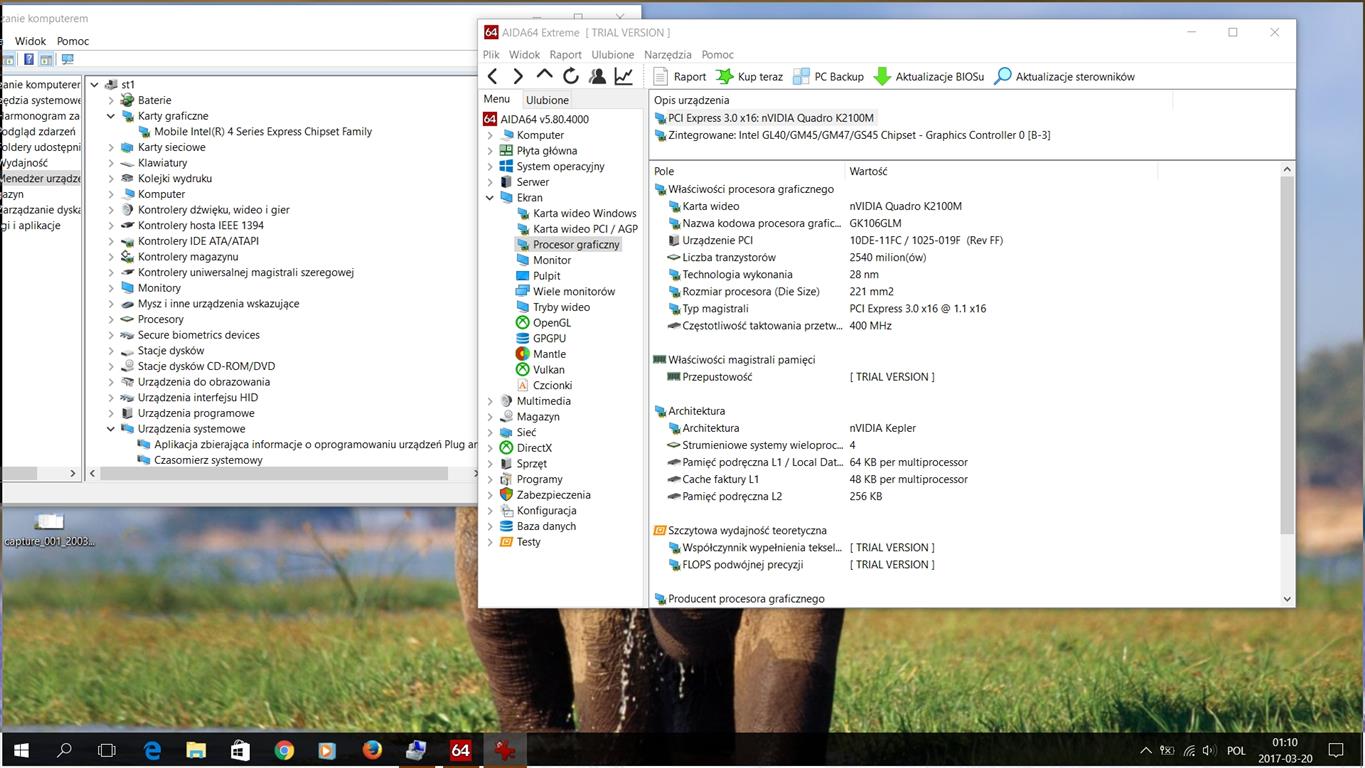This screenshot has height=768, width=1365.
Task: Open Widok menu in Device Manager window
Action: click(30, 41)
